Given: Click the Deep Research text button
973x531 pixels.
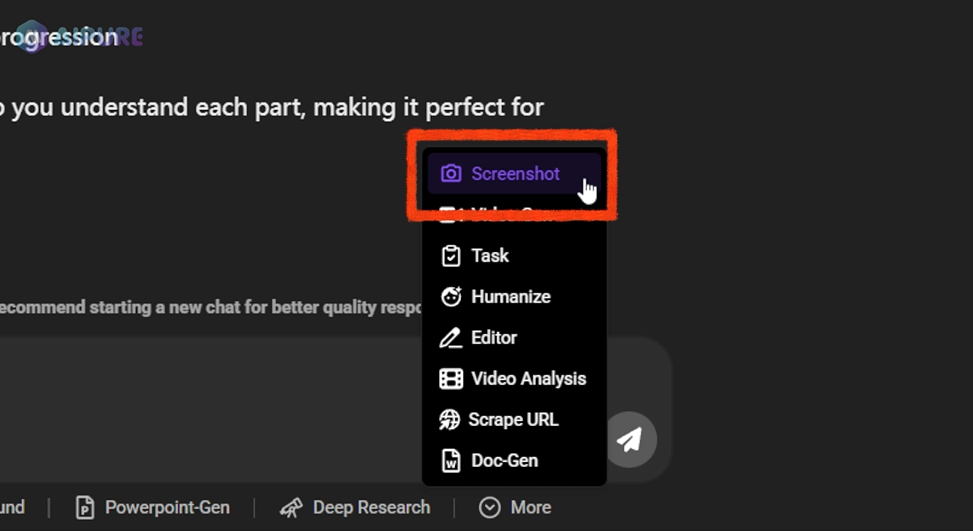Looking at the screenshot, I should point(371,507).
